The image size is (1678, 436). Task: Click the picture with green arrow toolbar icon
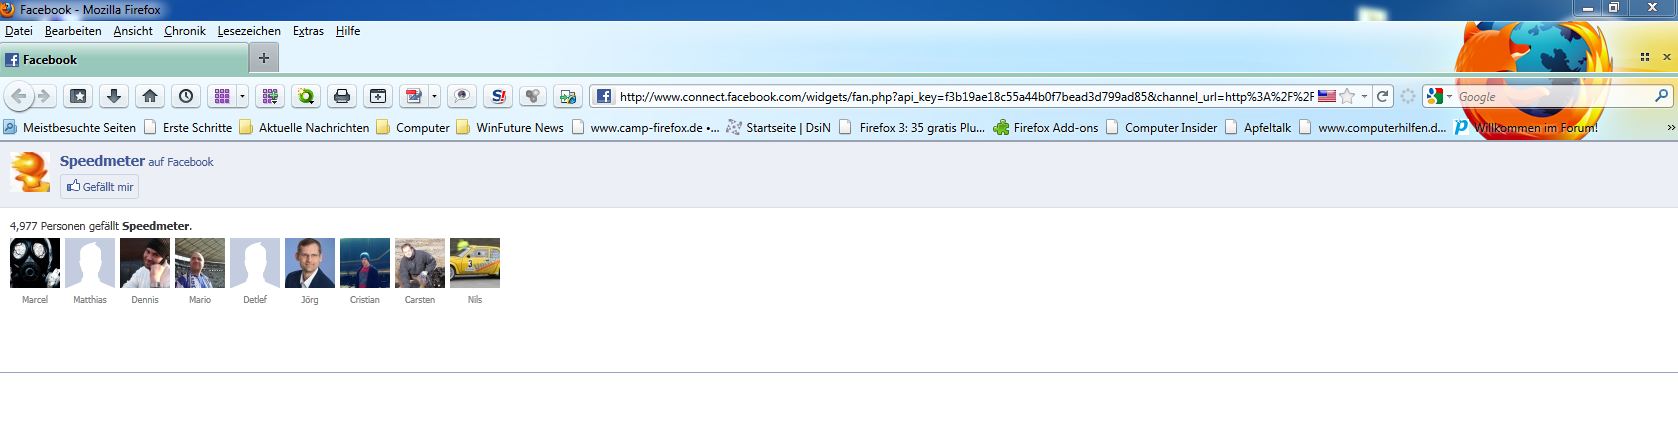[x=568, y=96]
